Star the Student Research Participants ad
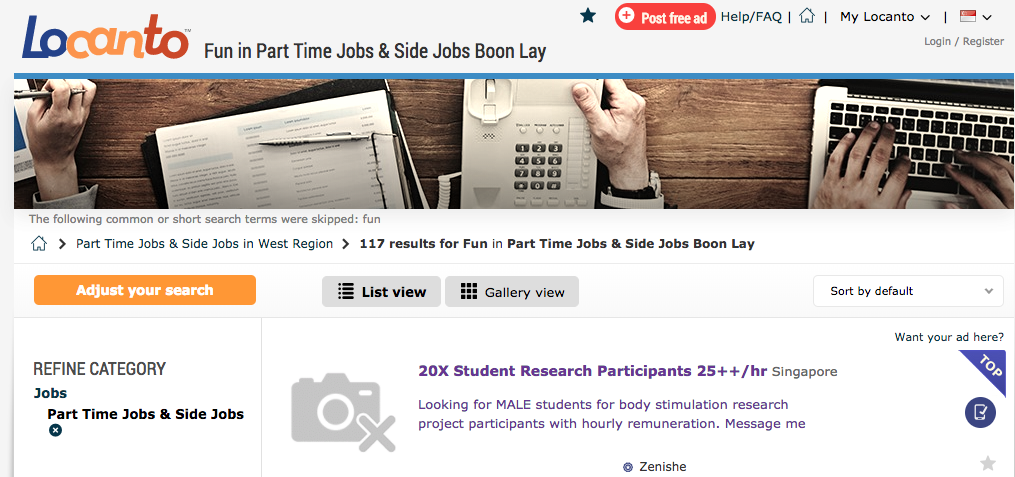Viewport: 1015px width, 477px height. point(988,463)
